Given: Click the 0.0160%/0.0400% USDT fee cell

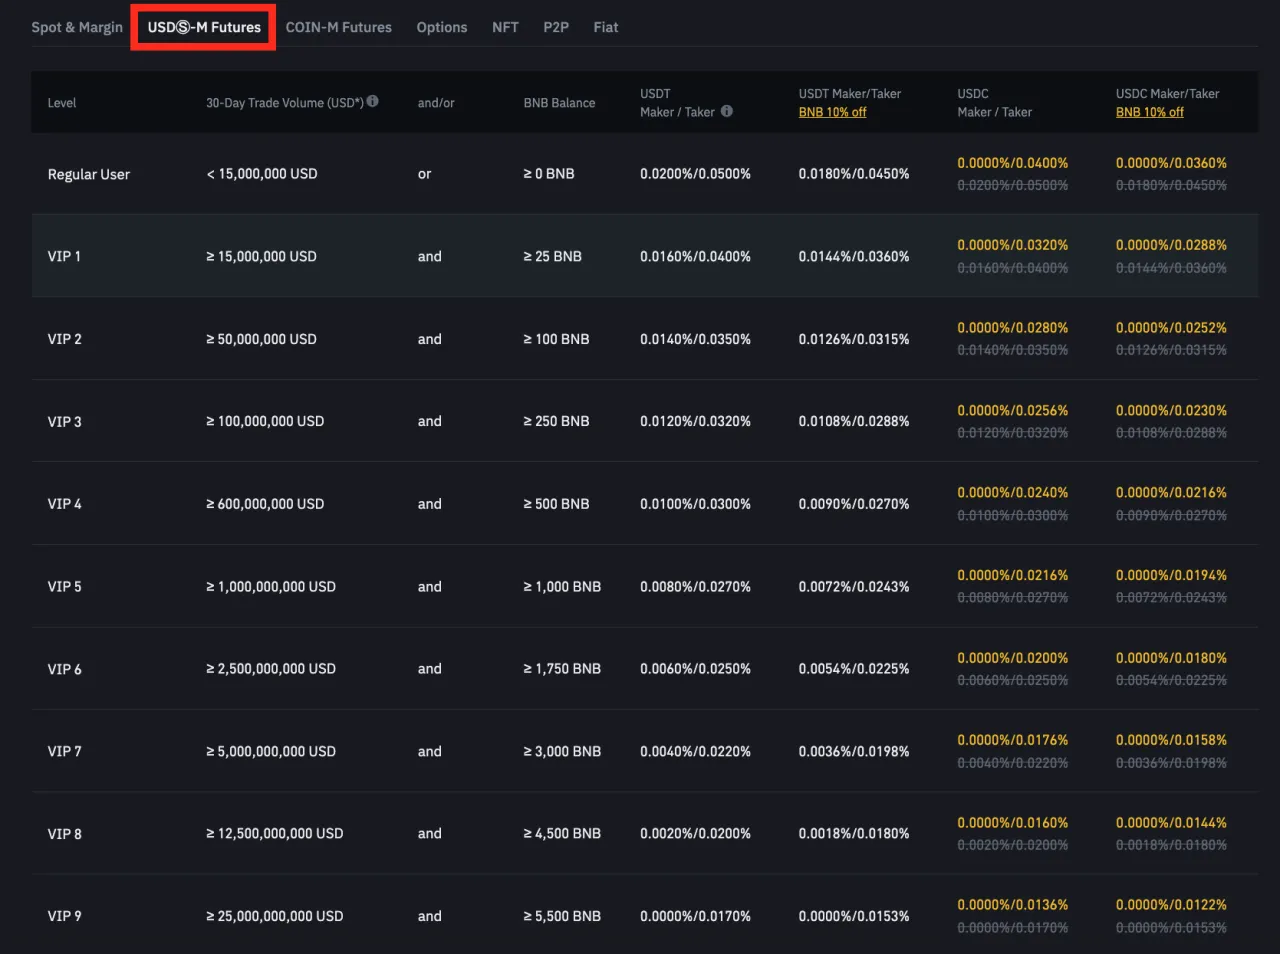Looking at the screenshot, I should [x=696, y=256].
